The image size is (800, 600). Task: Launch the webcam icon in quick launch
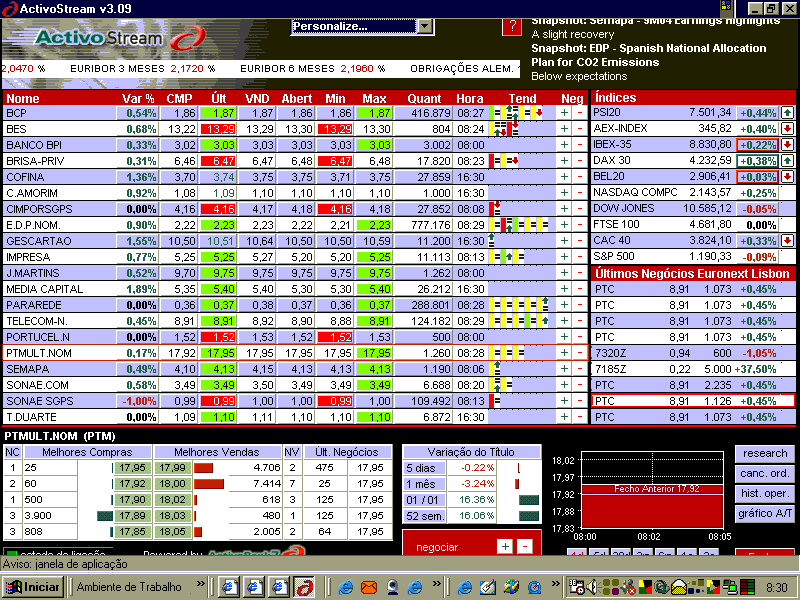(392, 588)
